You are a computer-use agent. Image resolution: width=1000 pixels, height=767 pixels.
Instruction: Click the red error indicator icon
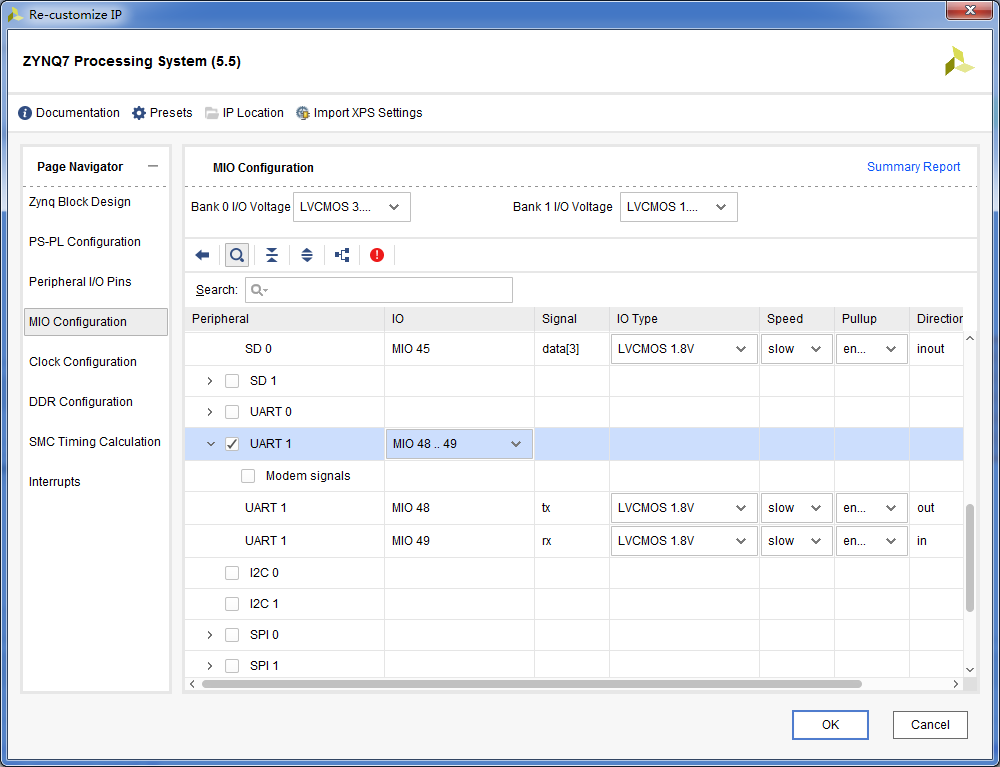[377, 256]
